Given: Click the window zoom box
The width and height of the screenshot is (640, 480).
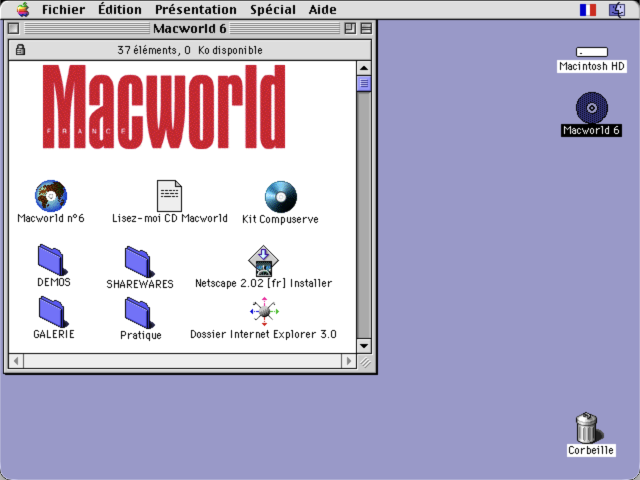Looking at the screenshot, I should pyautogui.click(x=350, y=29).
